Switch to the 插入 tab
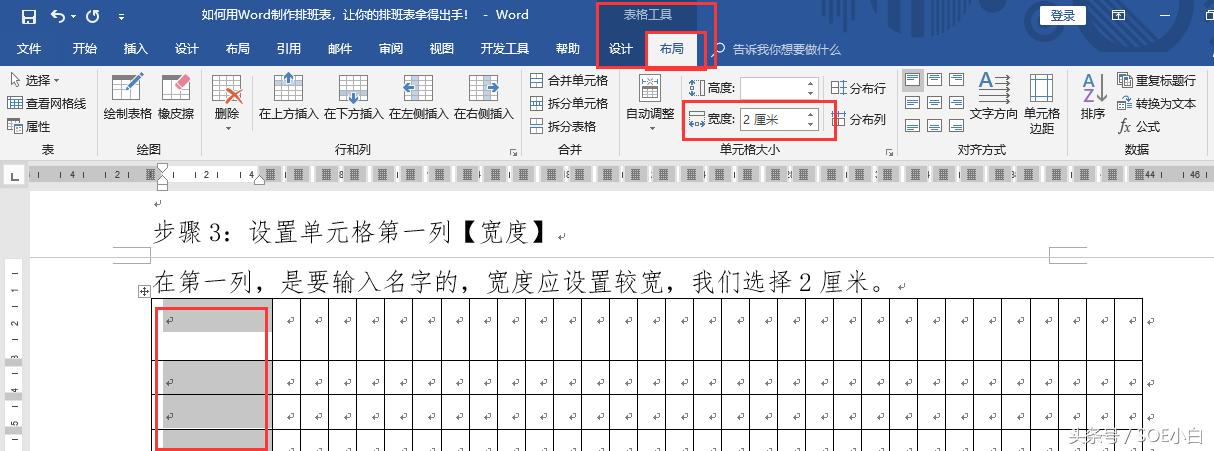Viewport: 1214px width, 451px height. (135, 49)
